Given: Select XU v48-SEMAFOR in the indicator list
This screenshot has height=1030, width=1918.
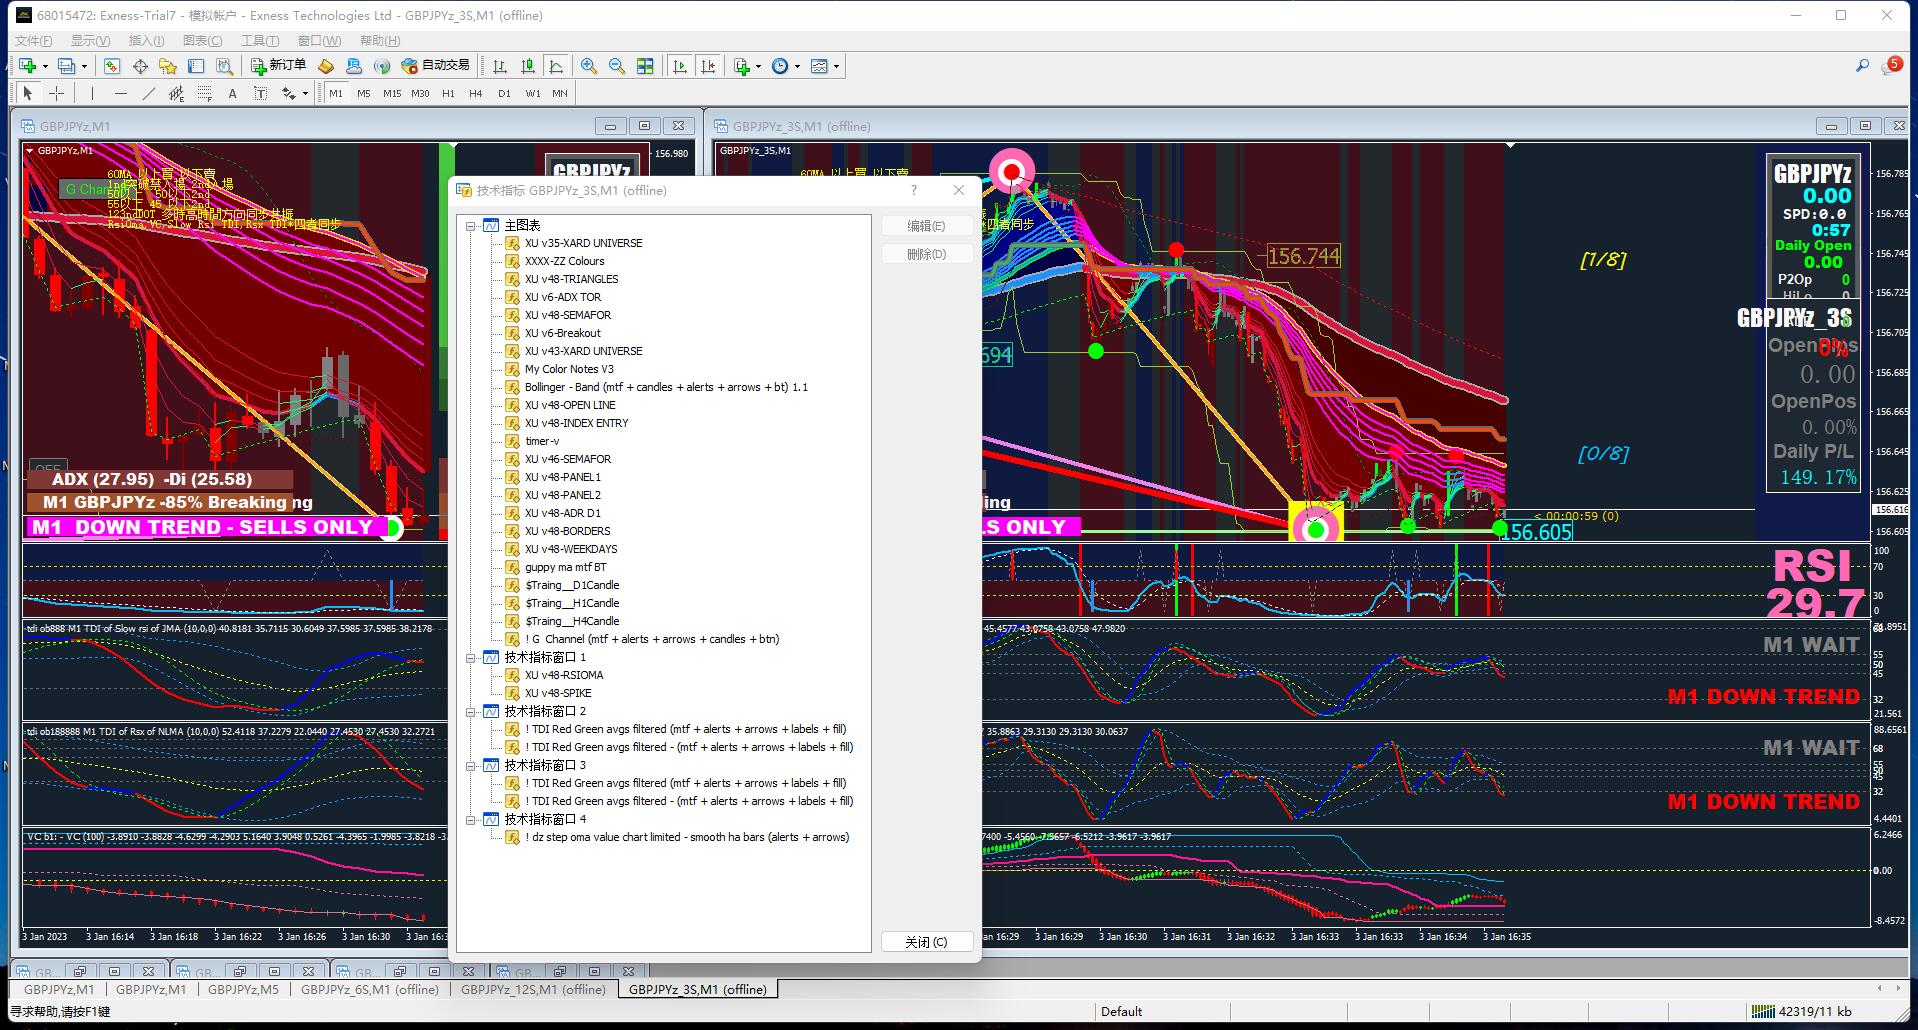Looking at the screenshot, I should click(x=567, y=315).
